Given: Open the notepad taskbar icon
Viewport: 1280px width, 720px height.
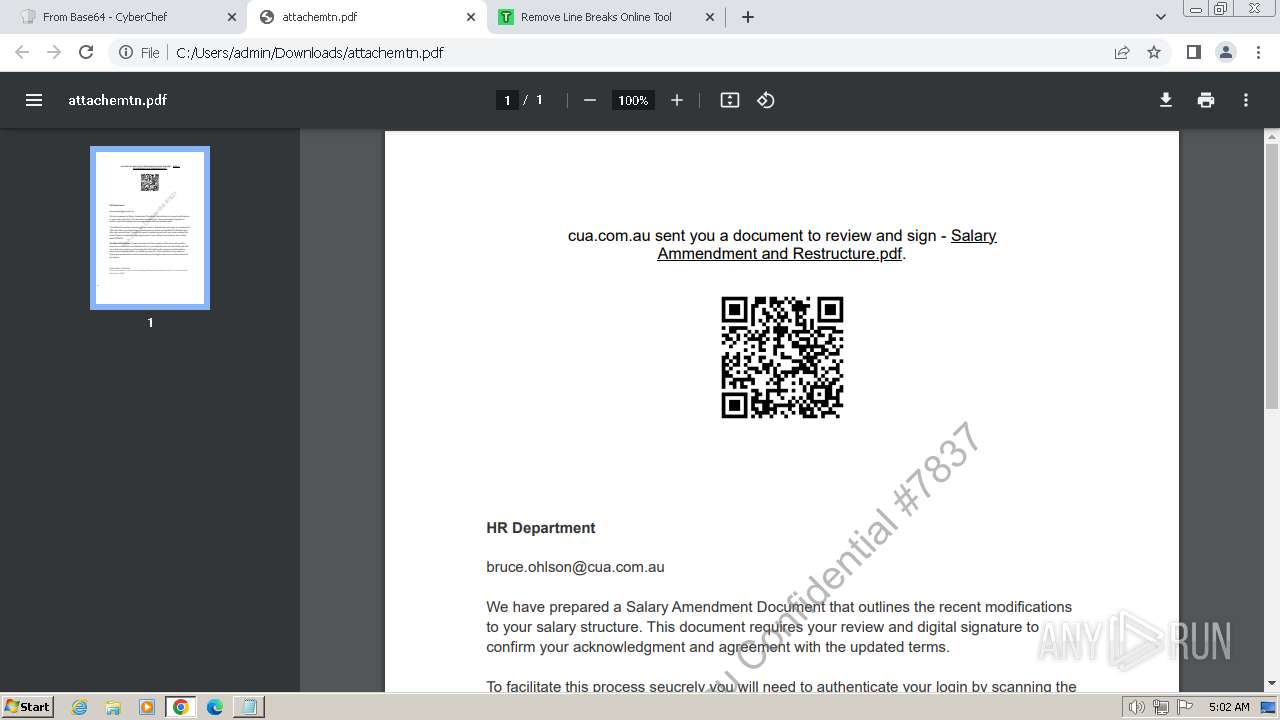Looking at the screenshot, I should click(x=248, y=707).
